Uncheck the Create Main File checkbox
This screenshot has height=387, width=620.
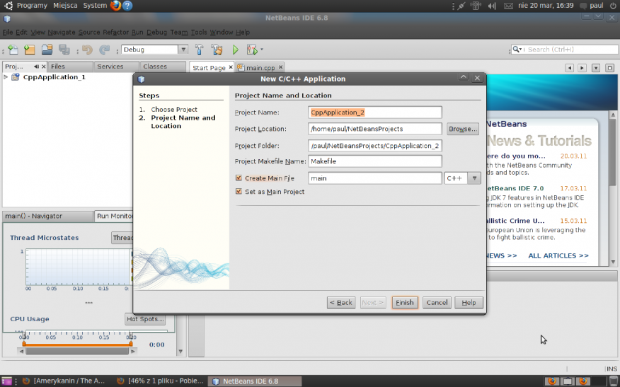pos(238,178)
